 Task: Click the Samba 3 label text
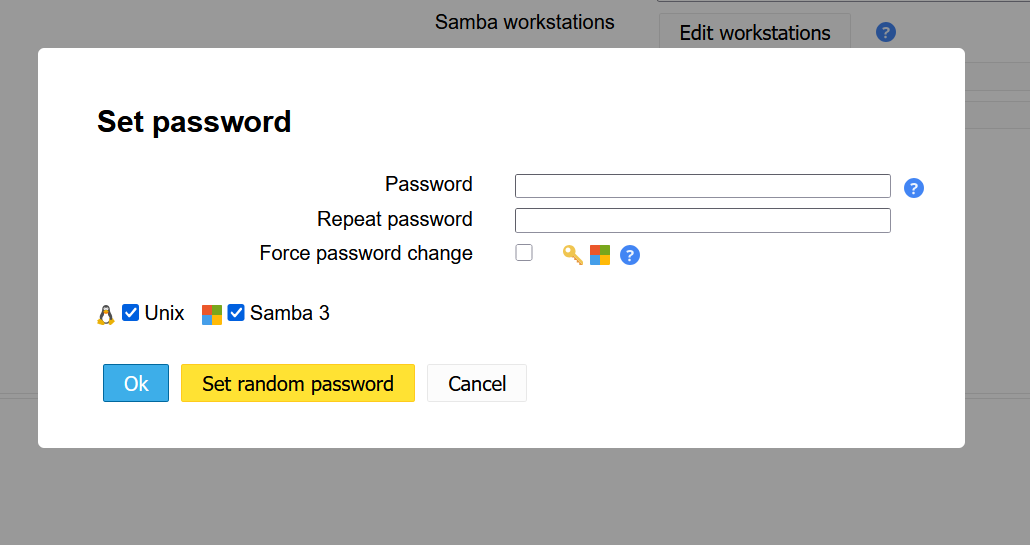(290, 313)
